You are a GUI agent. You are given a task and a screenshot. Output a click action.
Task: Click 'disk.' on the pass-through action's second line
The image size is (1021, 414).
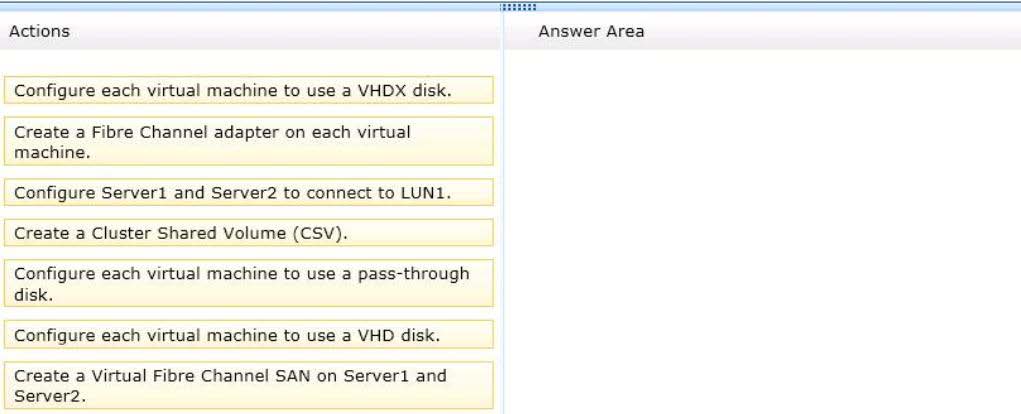point(33,295)
